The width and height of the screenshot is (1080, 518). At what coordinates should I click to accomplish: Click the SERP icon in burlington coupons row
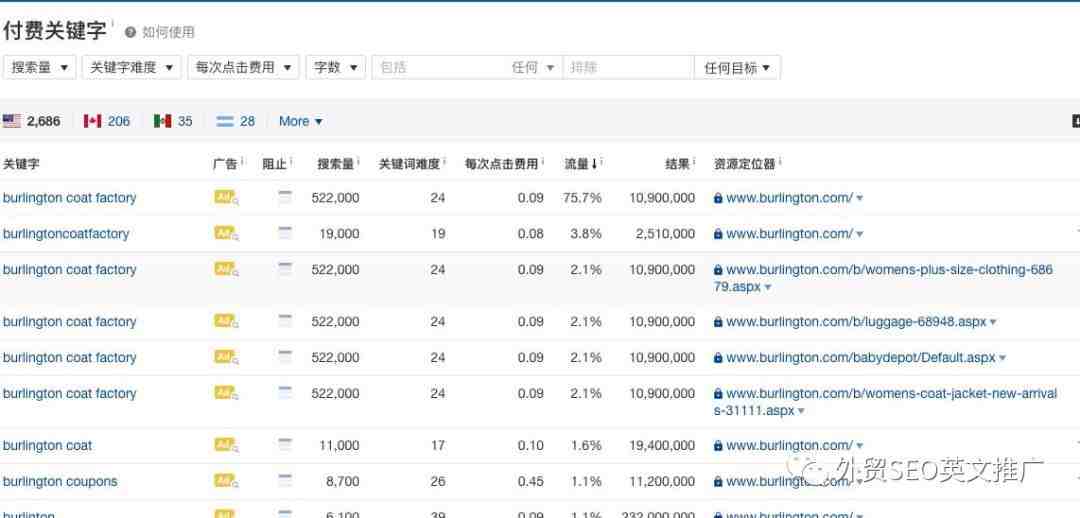point(285,481)
